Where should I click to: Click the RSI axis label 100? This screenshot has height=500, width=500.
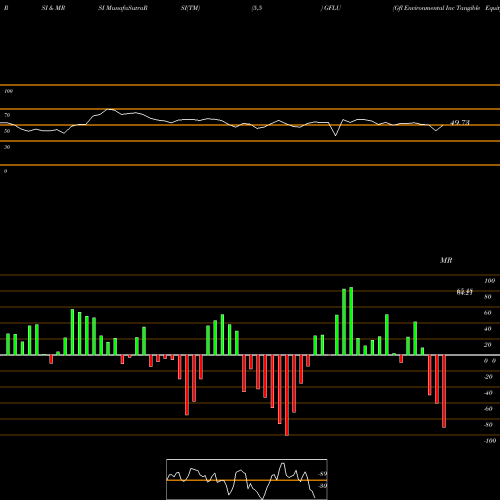point(9,91)
